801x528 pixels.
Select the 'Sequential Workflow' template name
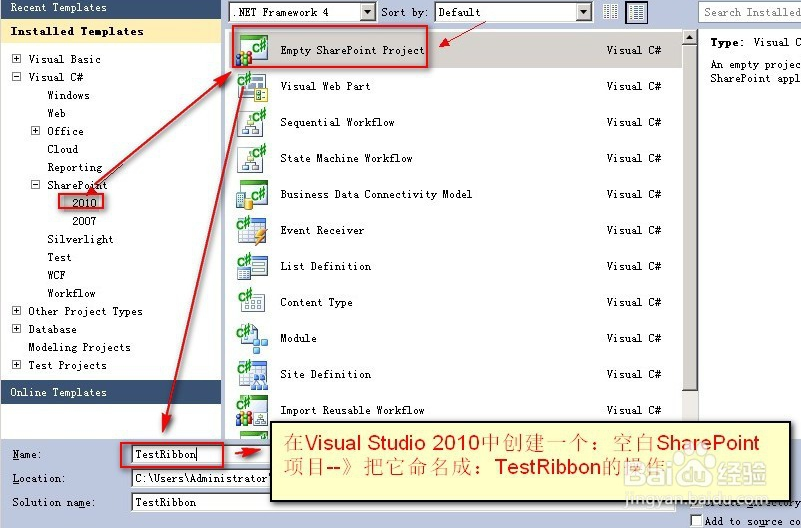click(337, 123)
